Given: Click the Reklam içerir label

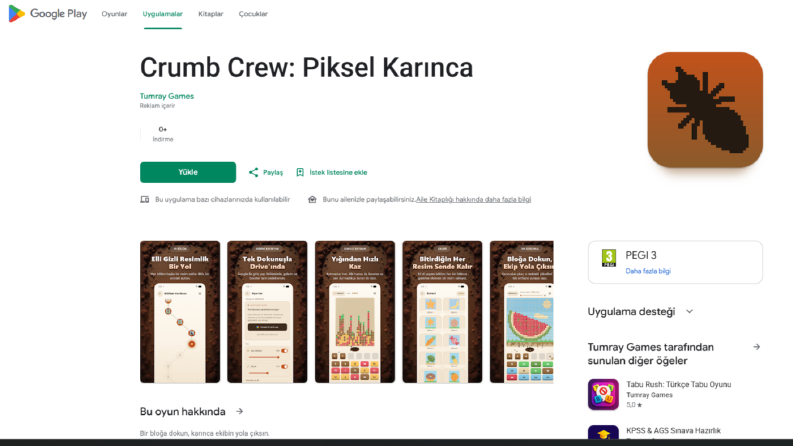Looking at the screenshot, I should pyautogui.click(x=157, y=106).
